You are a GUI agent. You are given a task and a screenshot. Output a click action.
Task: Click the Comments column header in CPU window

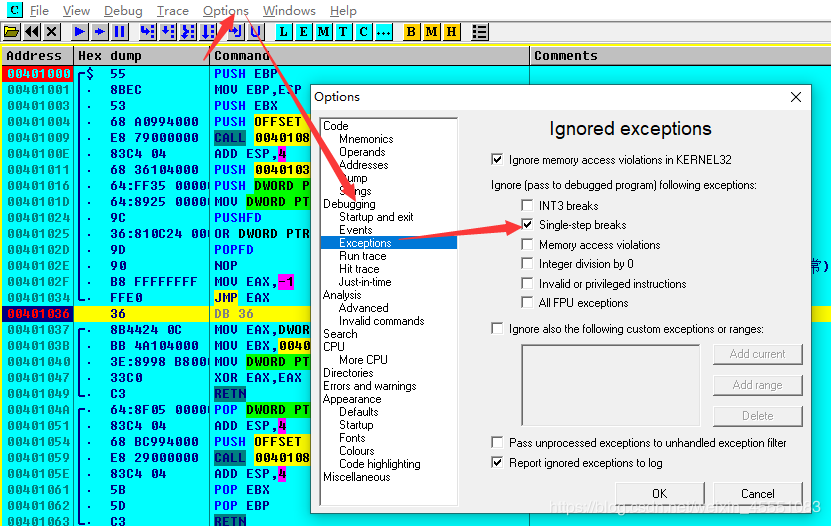coord(680,56)
